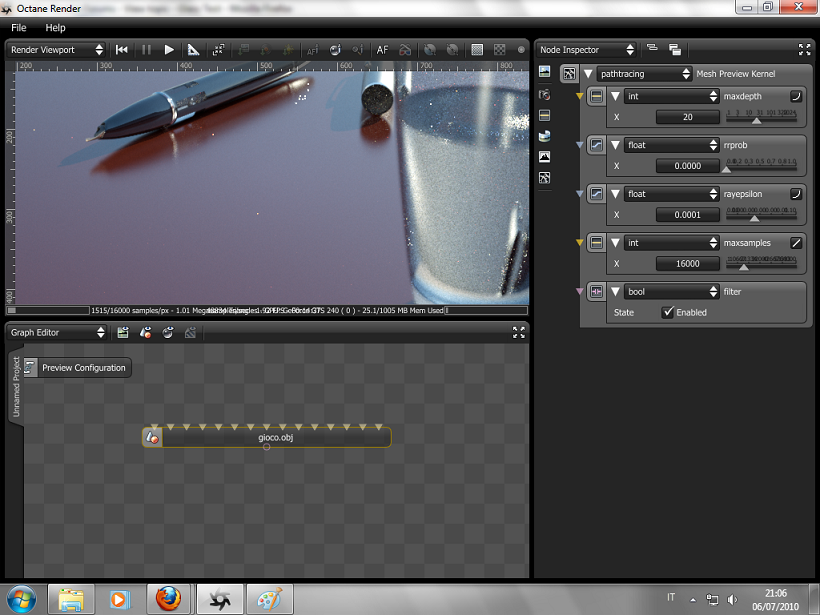The height and width of the screenshot is (615, 820).
Task: Select the environment icon in inspector sidebar
Action: point(544,136)
